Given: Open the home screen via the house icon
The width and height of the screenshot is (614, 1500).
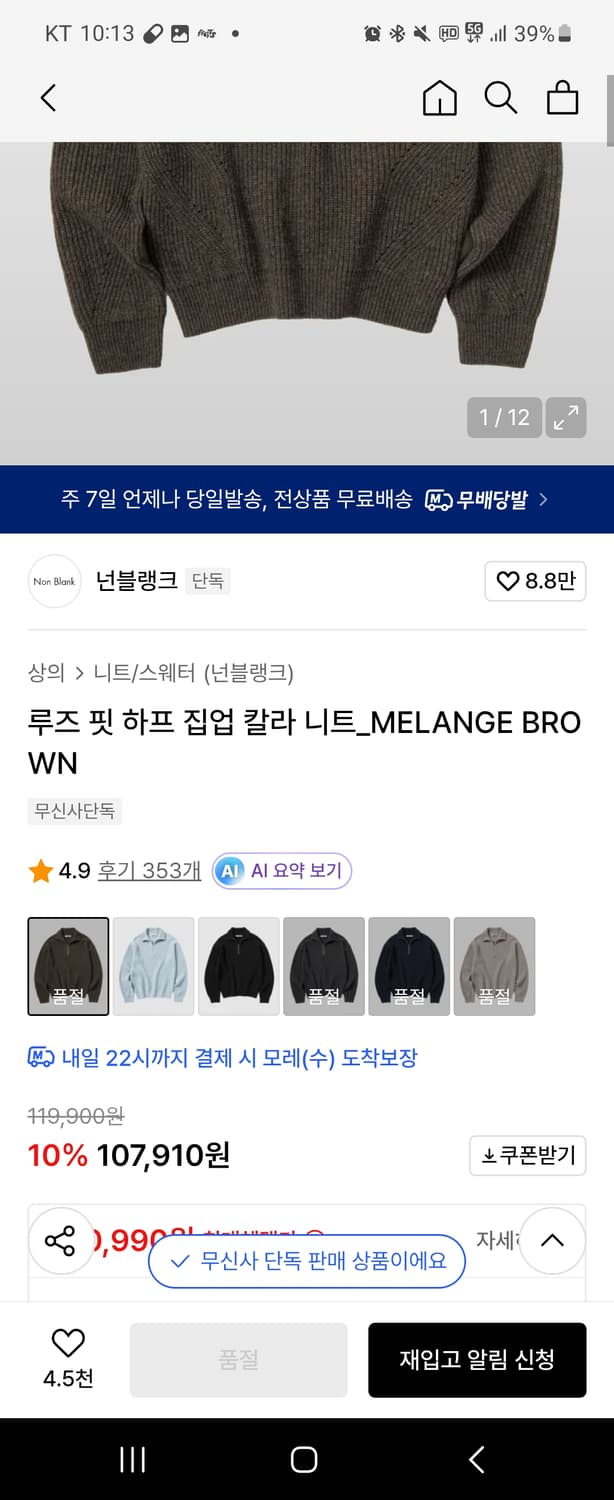Looking at the screenshot, I should [x=439, y=97].
